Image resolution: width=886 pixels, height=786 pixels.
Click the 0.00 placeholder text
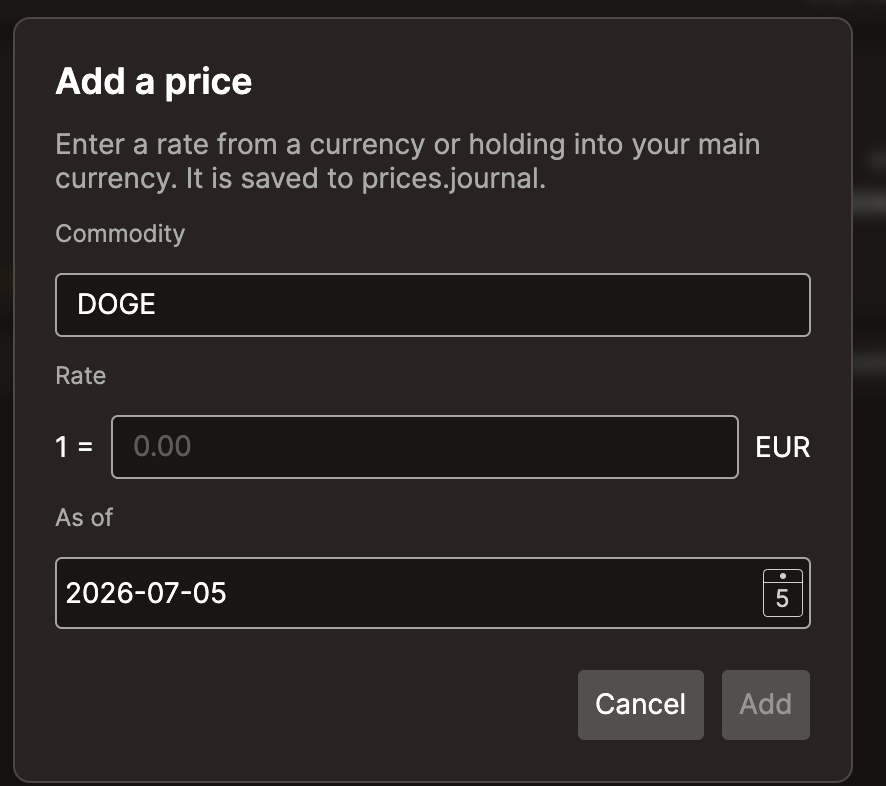click(162, 446)
